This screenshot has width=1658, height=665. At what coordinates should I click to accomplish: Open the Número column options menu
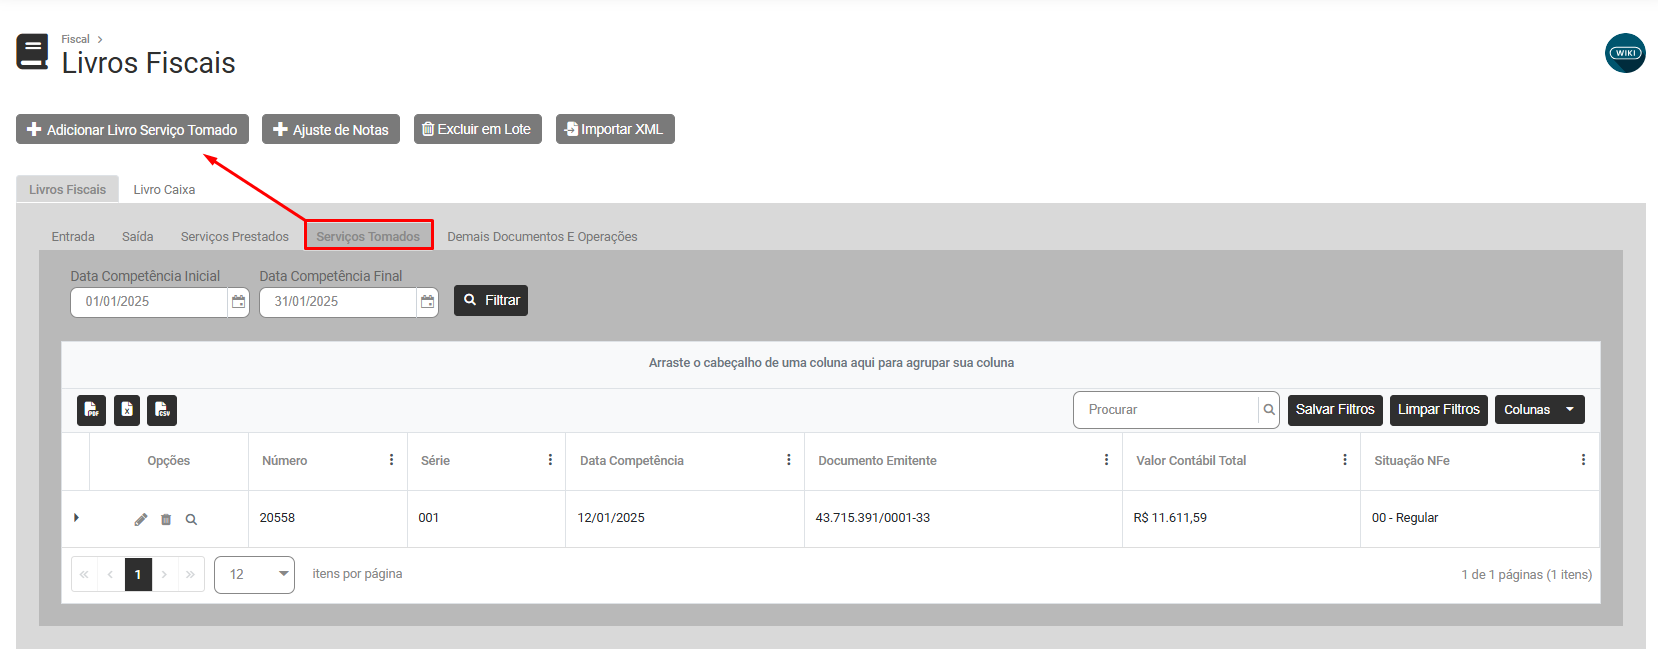pos(391,460)
